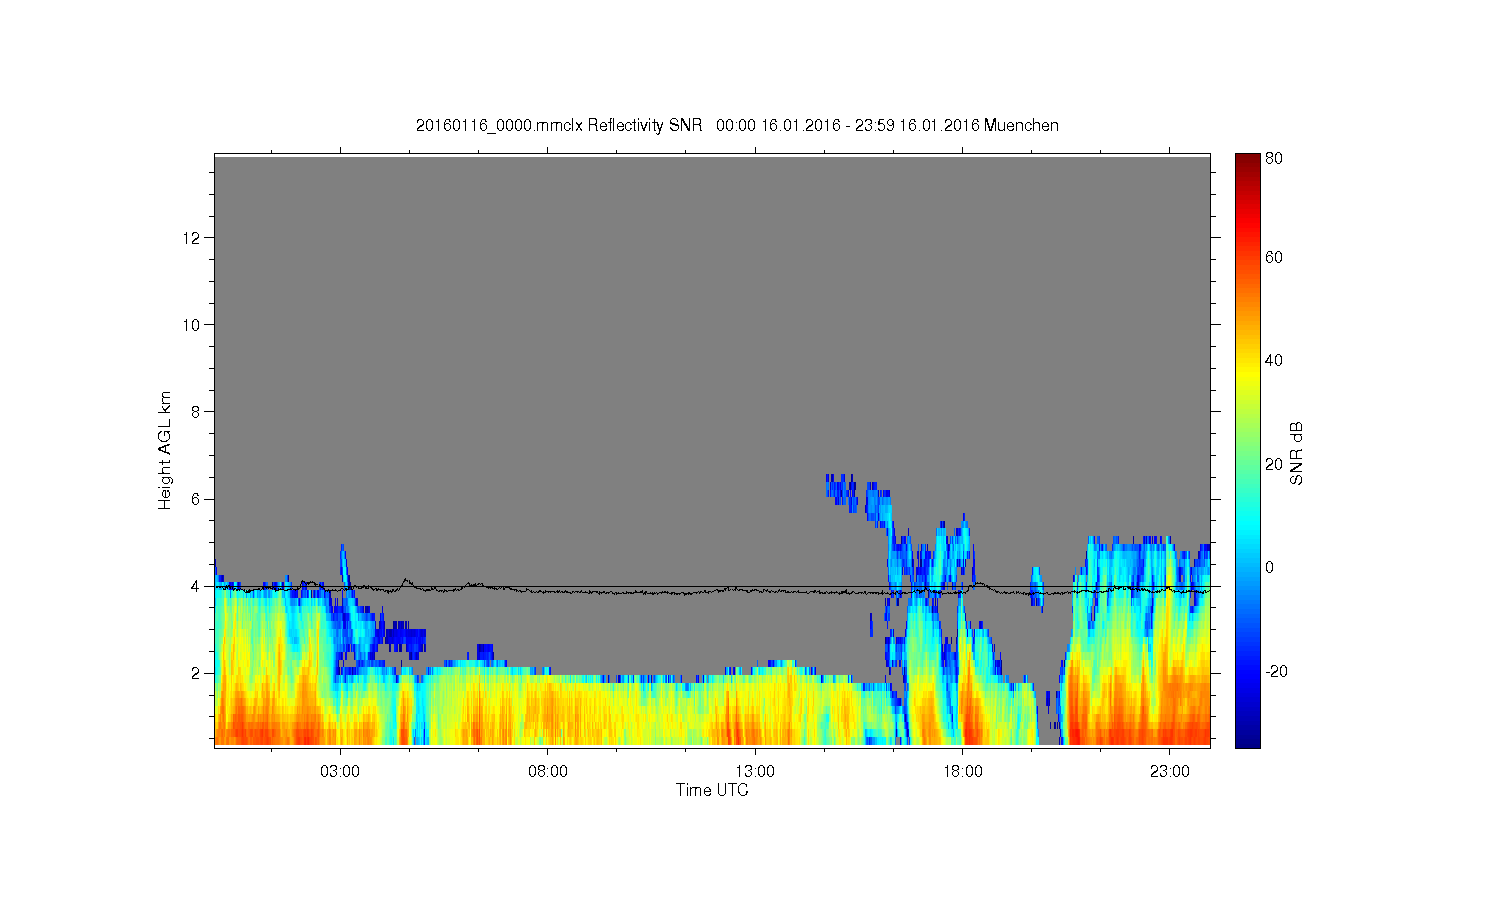Click the "Height AGL km" axis label
Screen dimensions: 1500x900
pyautogui.click(x=165, y=450)
